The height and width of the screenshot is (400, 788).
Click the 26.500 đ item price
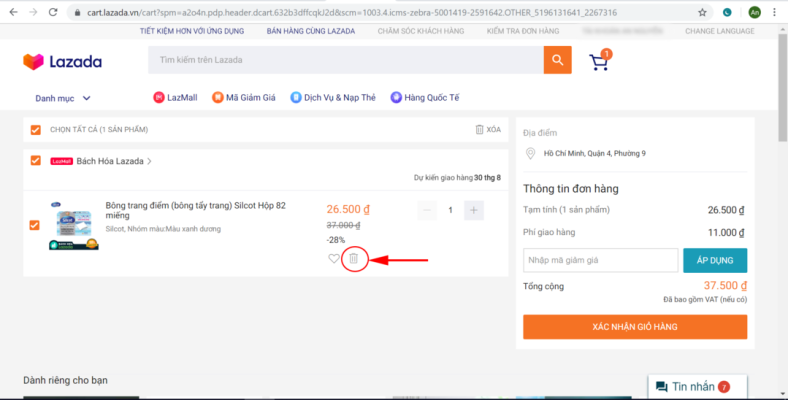pyautogui.click(x=348, y=209)
